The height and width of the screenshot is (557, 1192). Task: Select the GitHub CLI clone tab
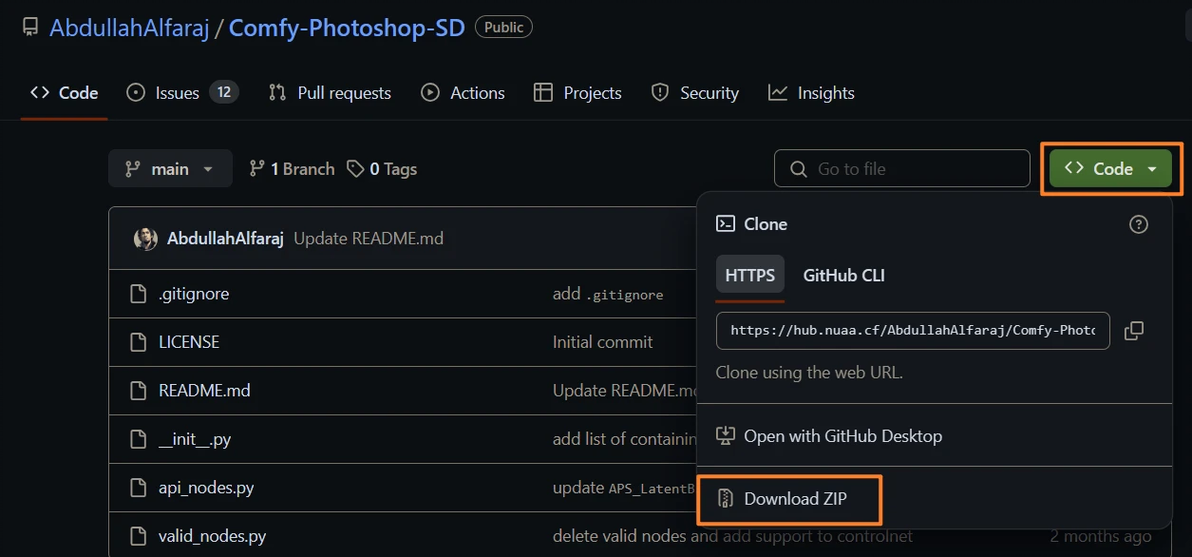844,275
